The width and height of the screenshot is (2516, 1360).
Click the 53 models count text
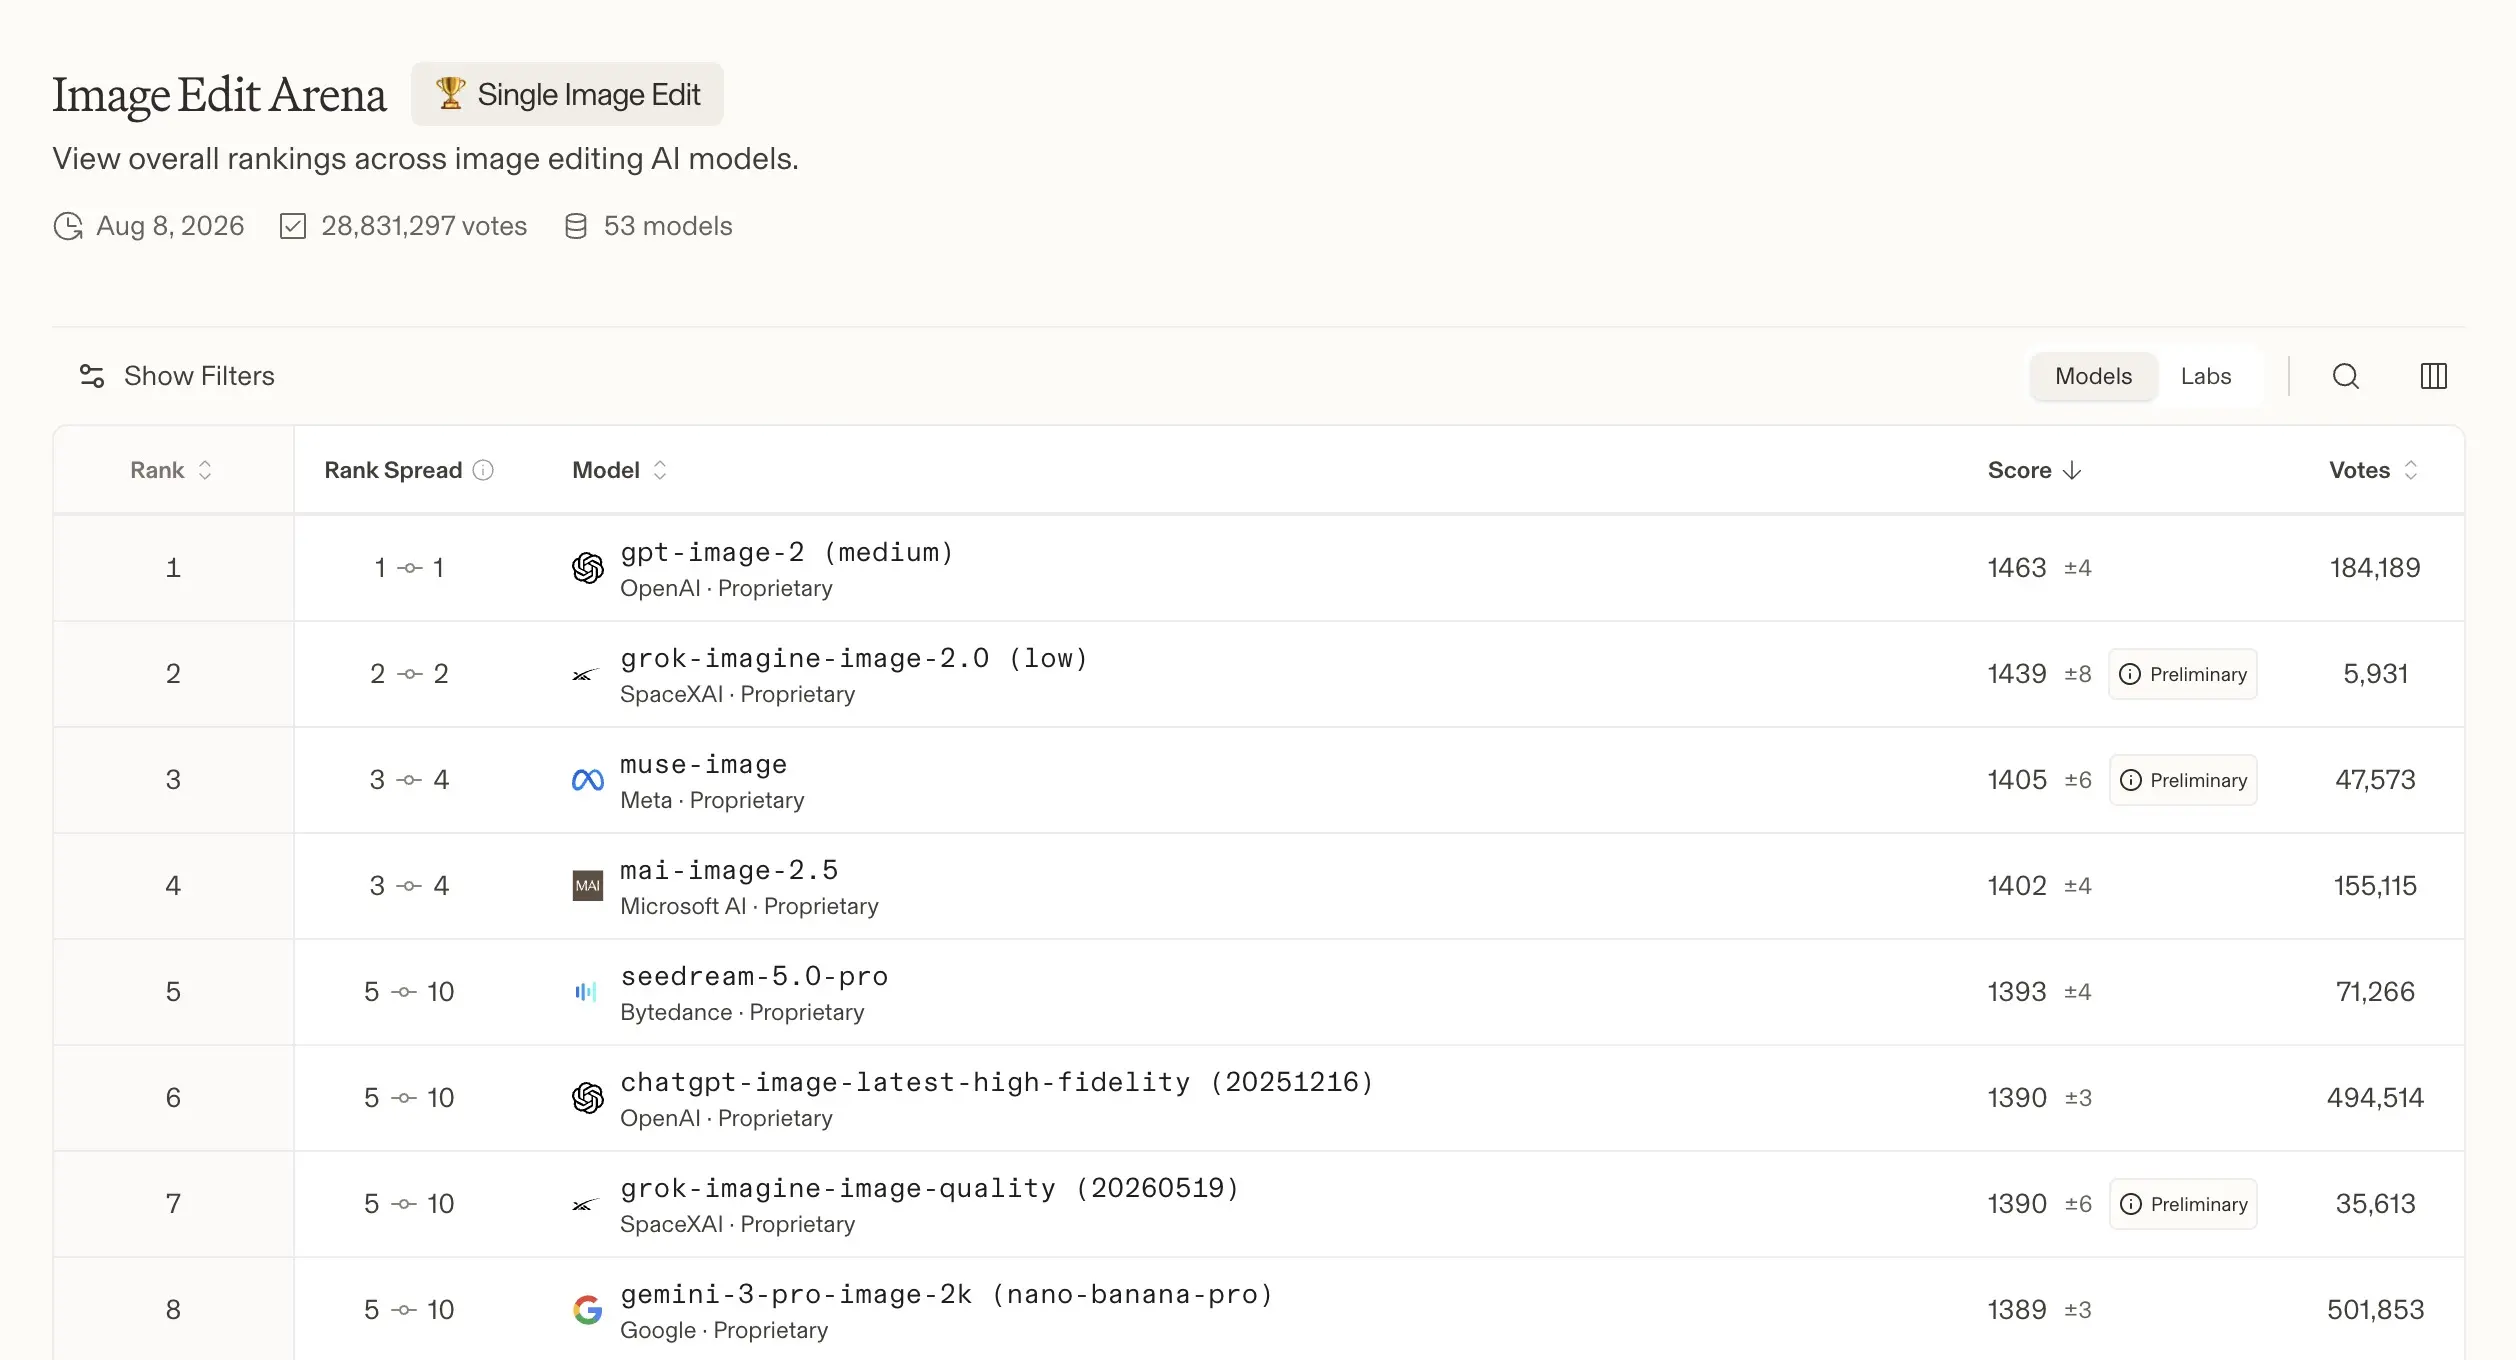[x=668, y=226]
